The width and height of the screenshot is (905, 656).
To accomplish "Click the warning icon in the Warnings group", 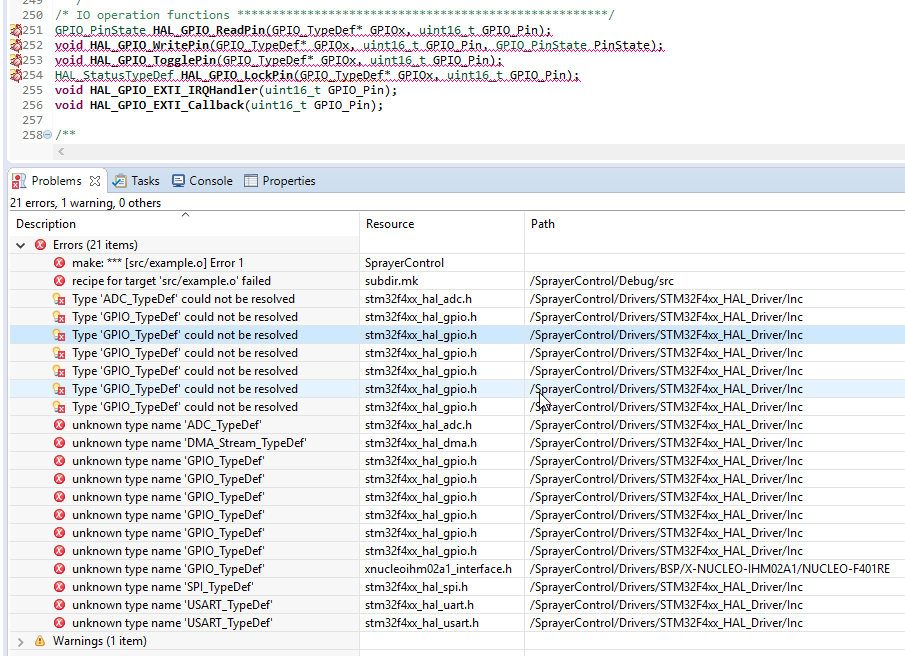I will pyautogui.click(x=40, y=641).
